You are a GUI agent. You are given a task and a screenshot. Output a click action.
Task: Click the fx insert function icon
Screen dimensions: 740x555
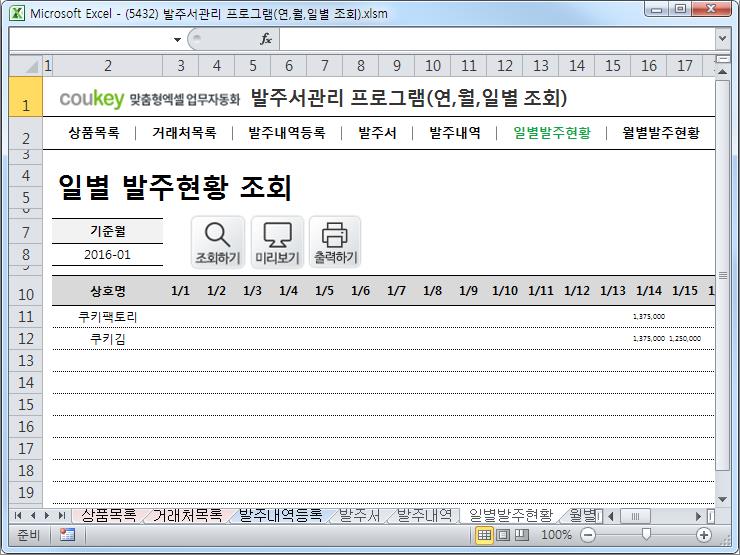tap(266, 39)
